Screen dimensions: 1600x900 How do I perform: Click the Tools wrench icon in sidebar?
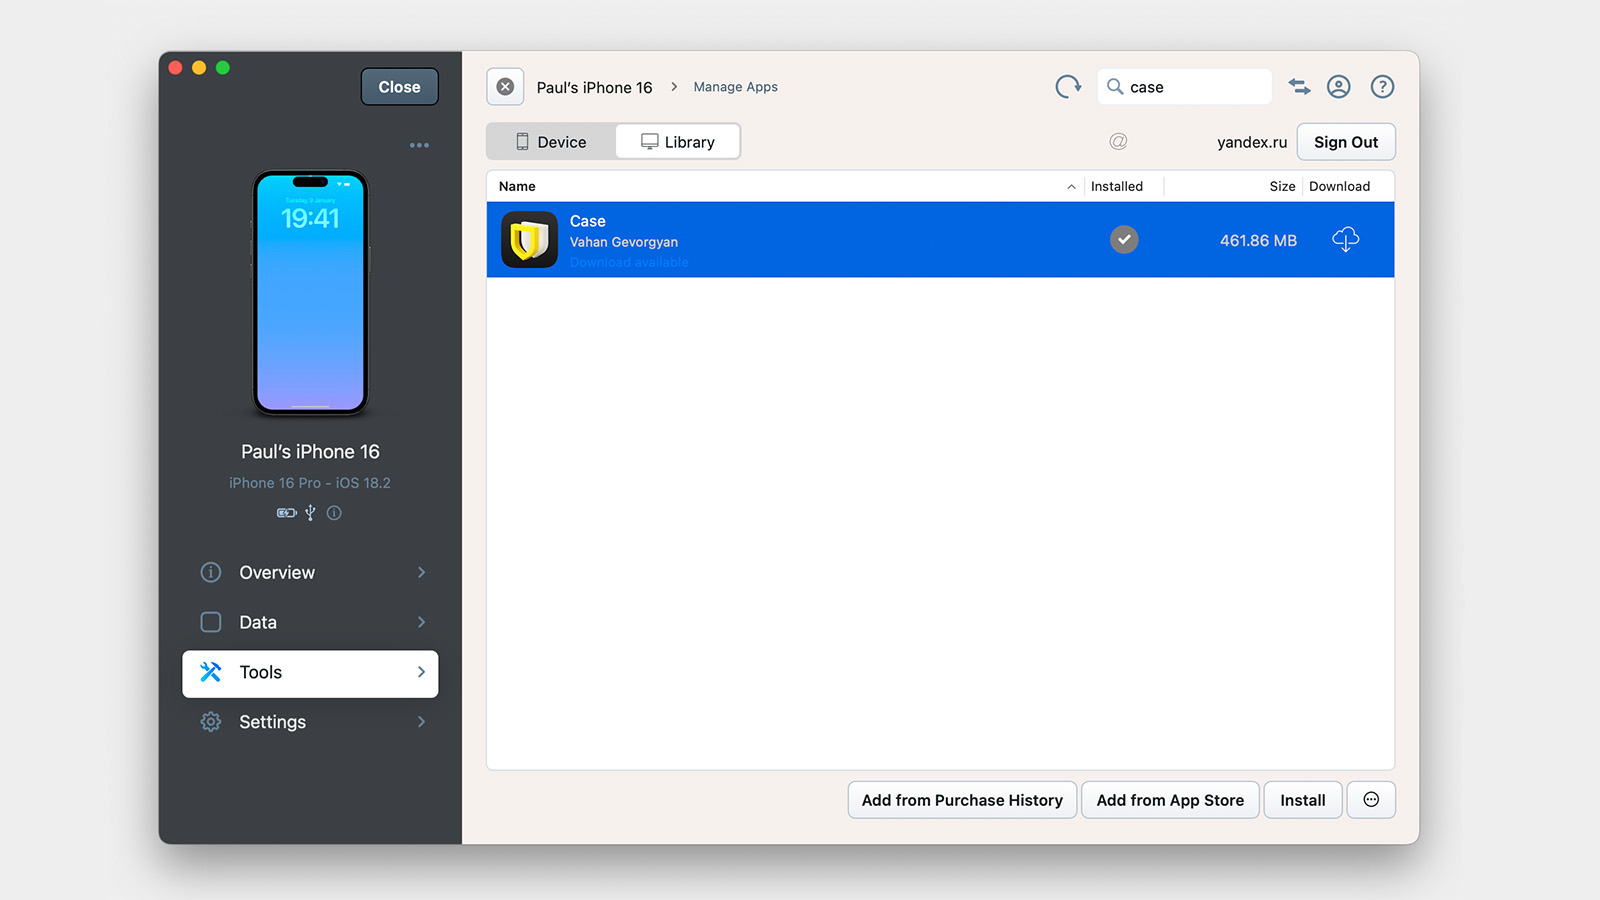pos(211,672)
